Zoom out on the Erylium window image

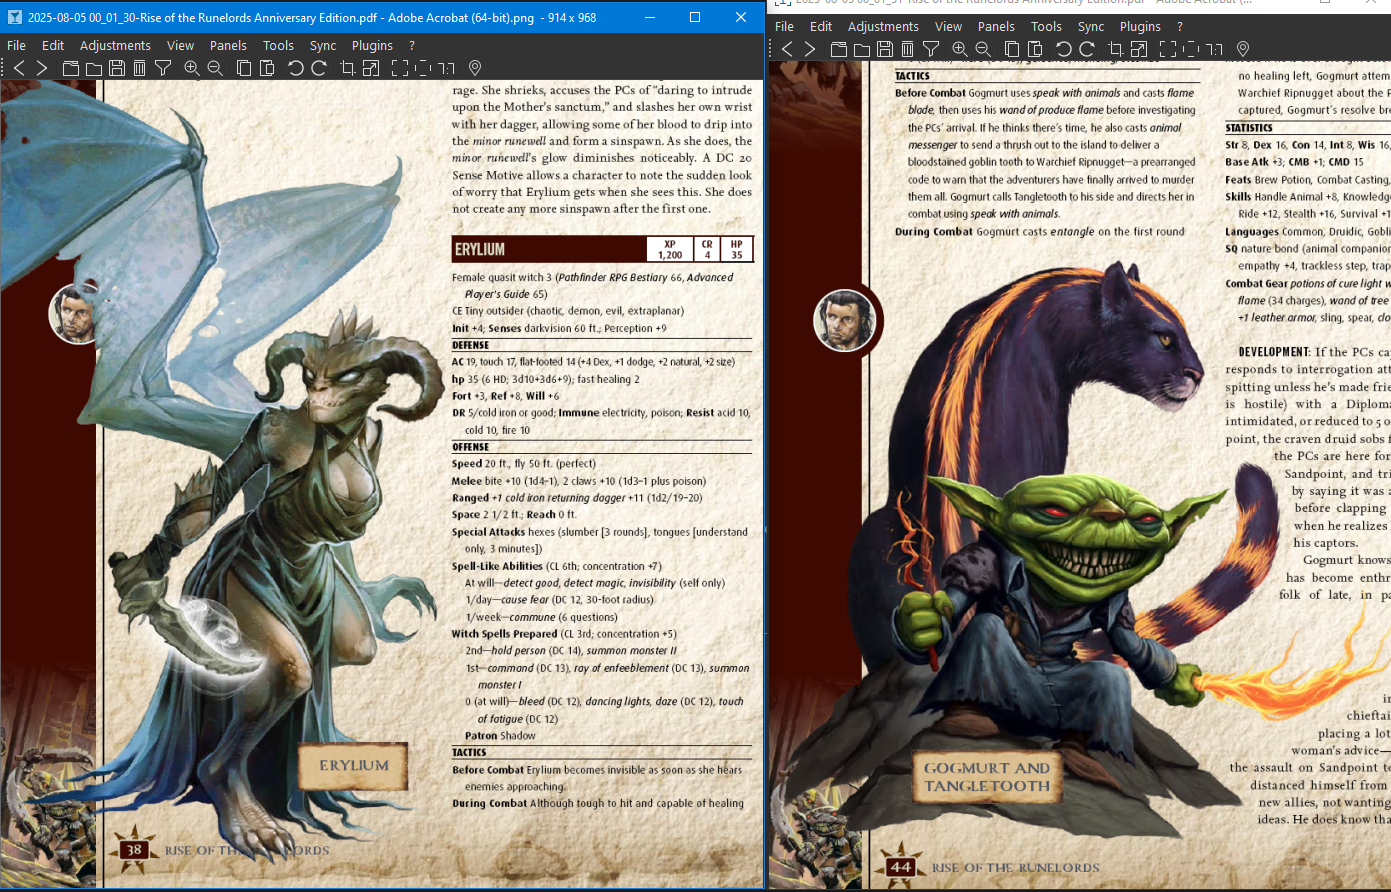click(215, 68)
